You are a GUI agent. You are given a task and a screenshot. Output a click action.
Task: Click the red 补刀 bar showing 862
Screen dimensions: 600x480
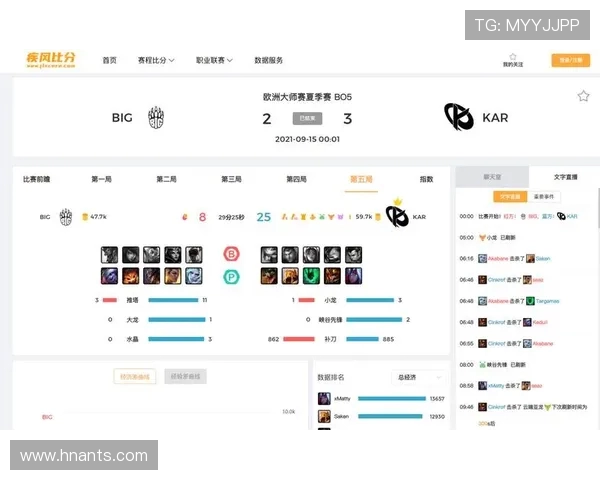pos(298,339)
